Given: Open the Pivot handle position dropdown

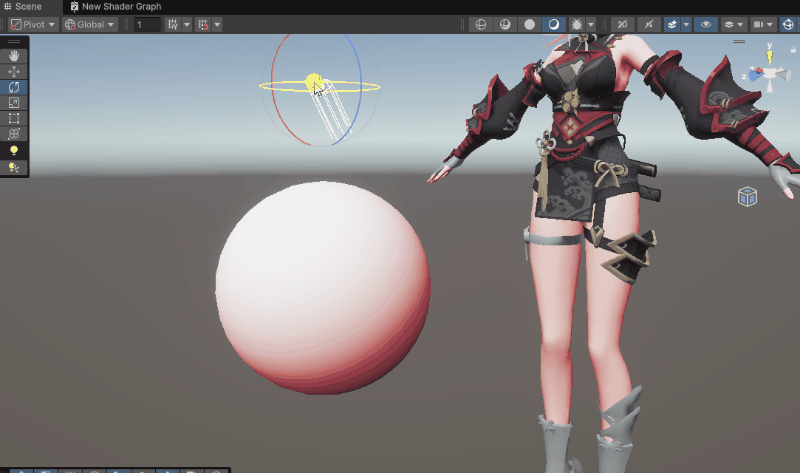Looking at the screenshot, I should tap(33, 24).
